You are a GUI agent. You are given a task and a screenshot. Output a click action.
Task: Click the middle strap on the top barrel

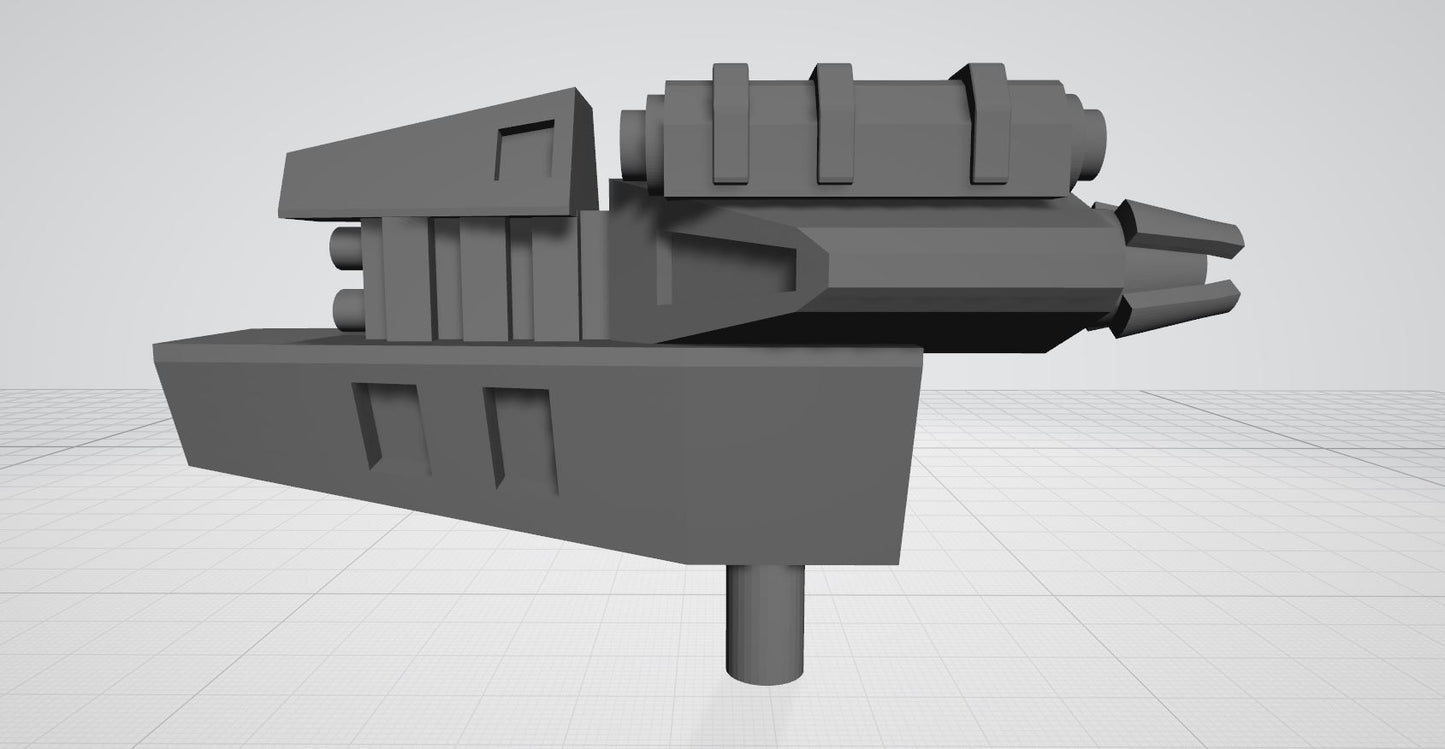834,125
